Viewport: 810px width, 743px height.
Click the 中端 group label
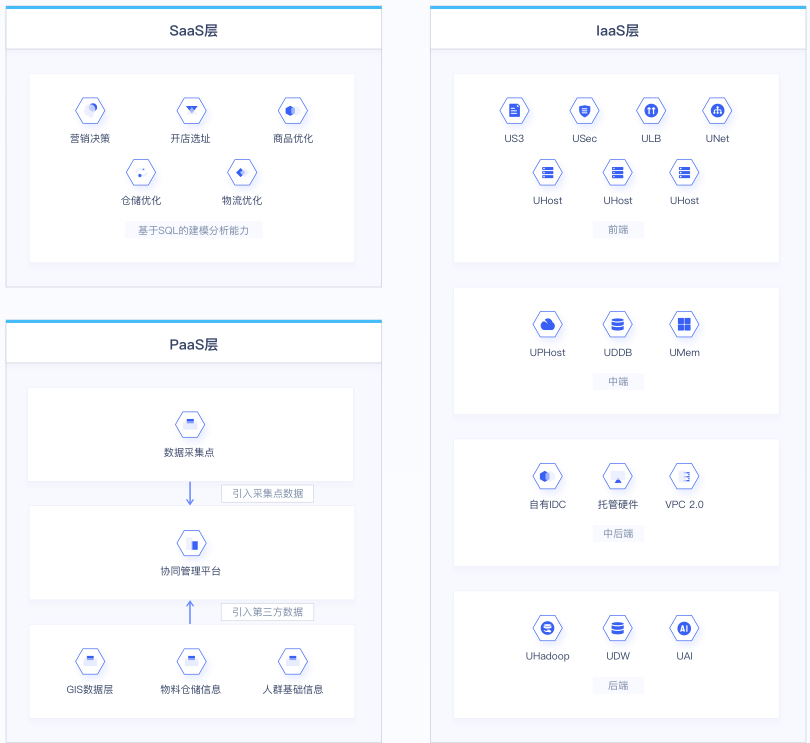point(618,381)
